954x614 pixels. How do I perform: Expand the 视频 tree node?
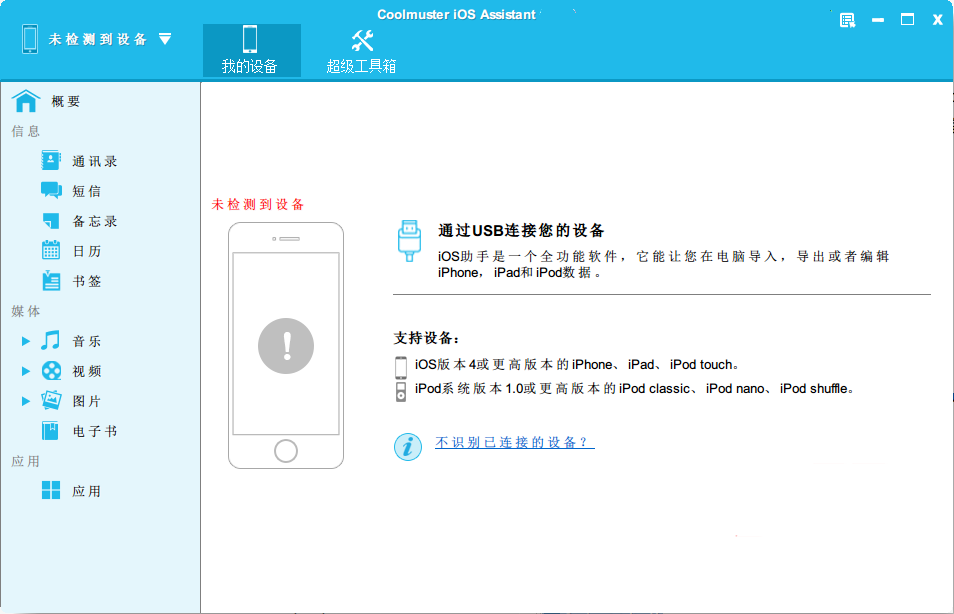tap(26, 371)
